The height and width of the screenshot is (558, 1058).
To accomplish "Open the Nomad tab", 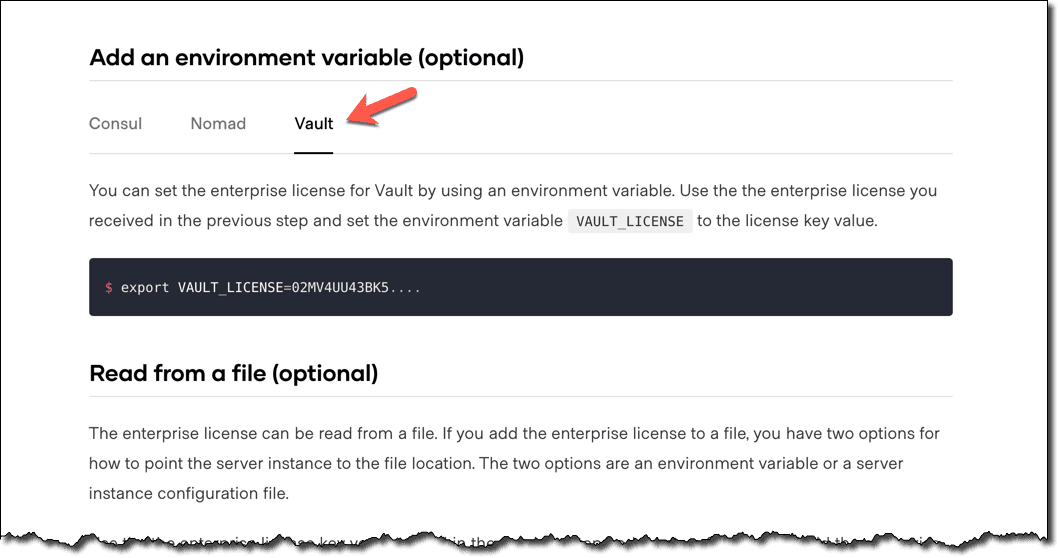I will pyautogui.click(x=218, y=124).
